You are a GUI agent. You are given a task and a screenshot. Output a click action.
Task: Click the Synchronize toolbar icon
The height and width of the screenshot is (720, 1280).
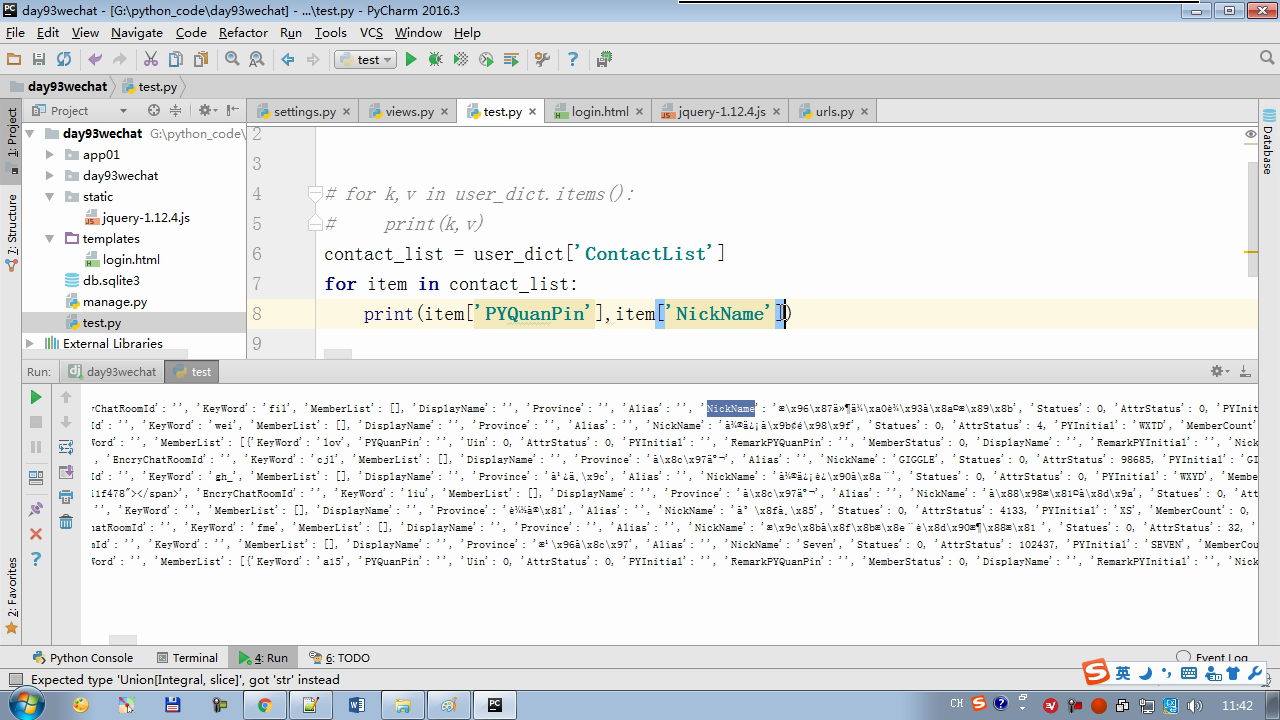click(64, 60)
